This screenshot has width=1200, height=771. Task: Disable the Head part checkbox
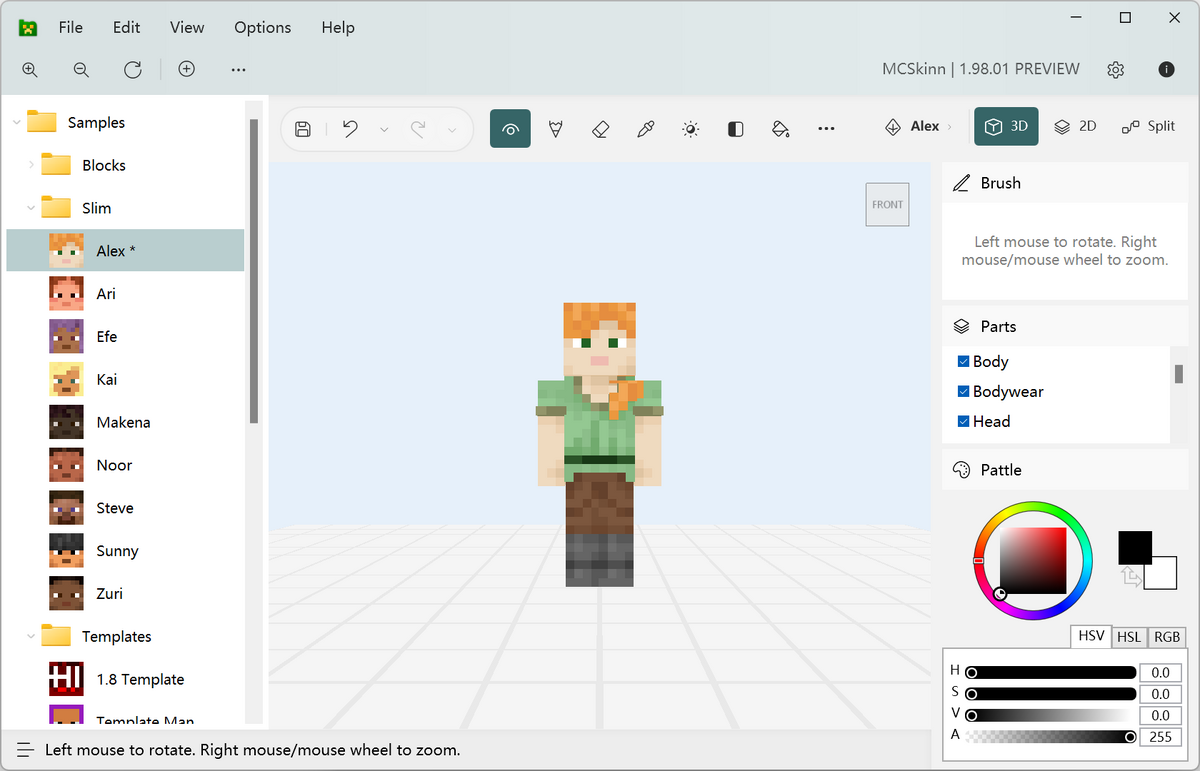(963, 421)
